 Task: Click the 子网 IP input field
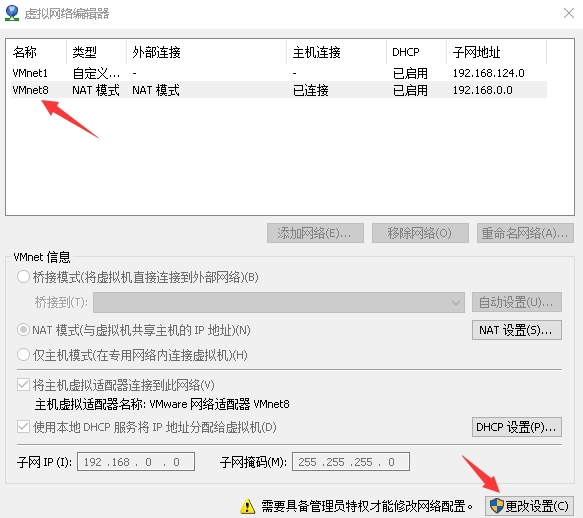click(x=136, y=462)
